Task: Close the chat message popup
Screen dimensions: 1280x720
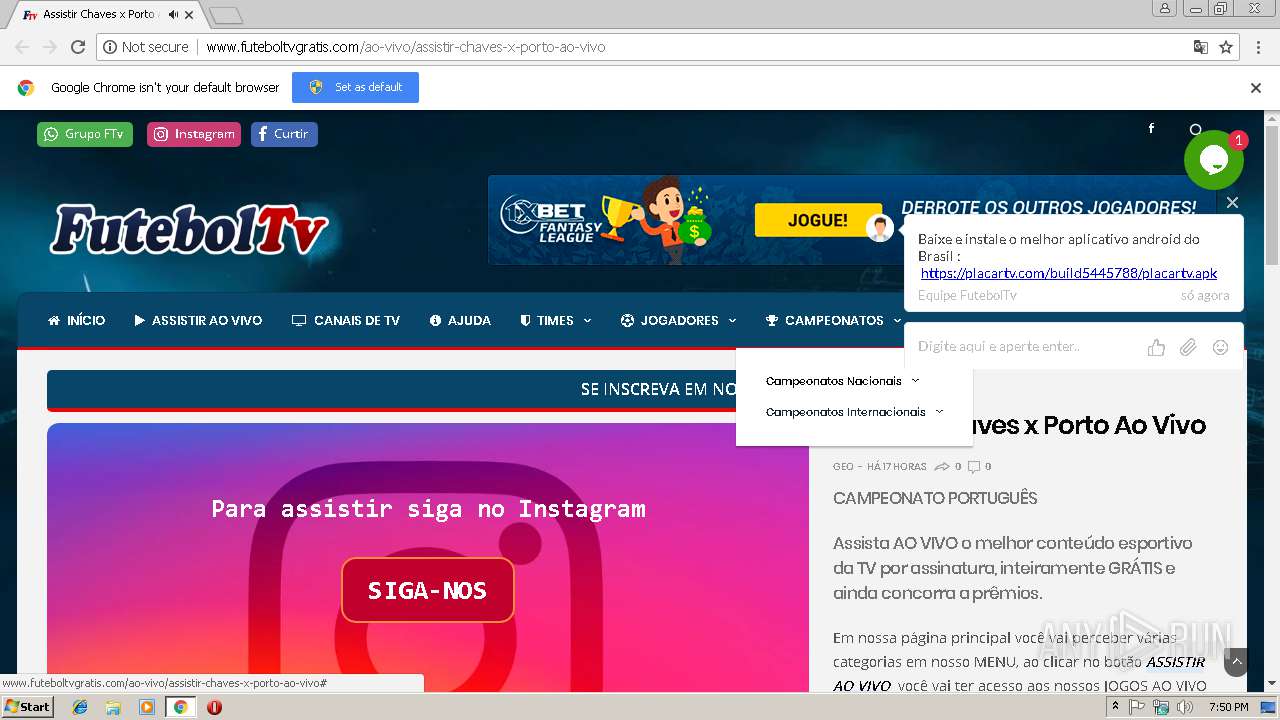Action: click(x=1232, y=202)
